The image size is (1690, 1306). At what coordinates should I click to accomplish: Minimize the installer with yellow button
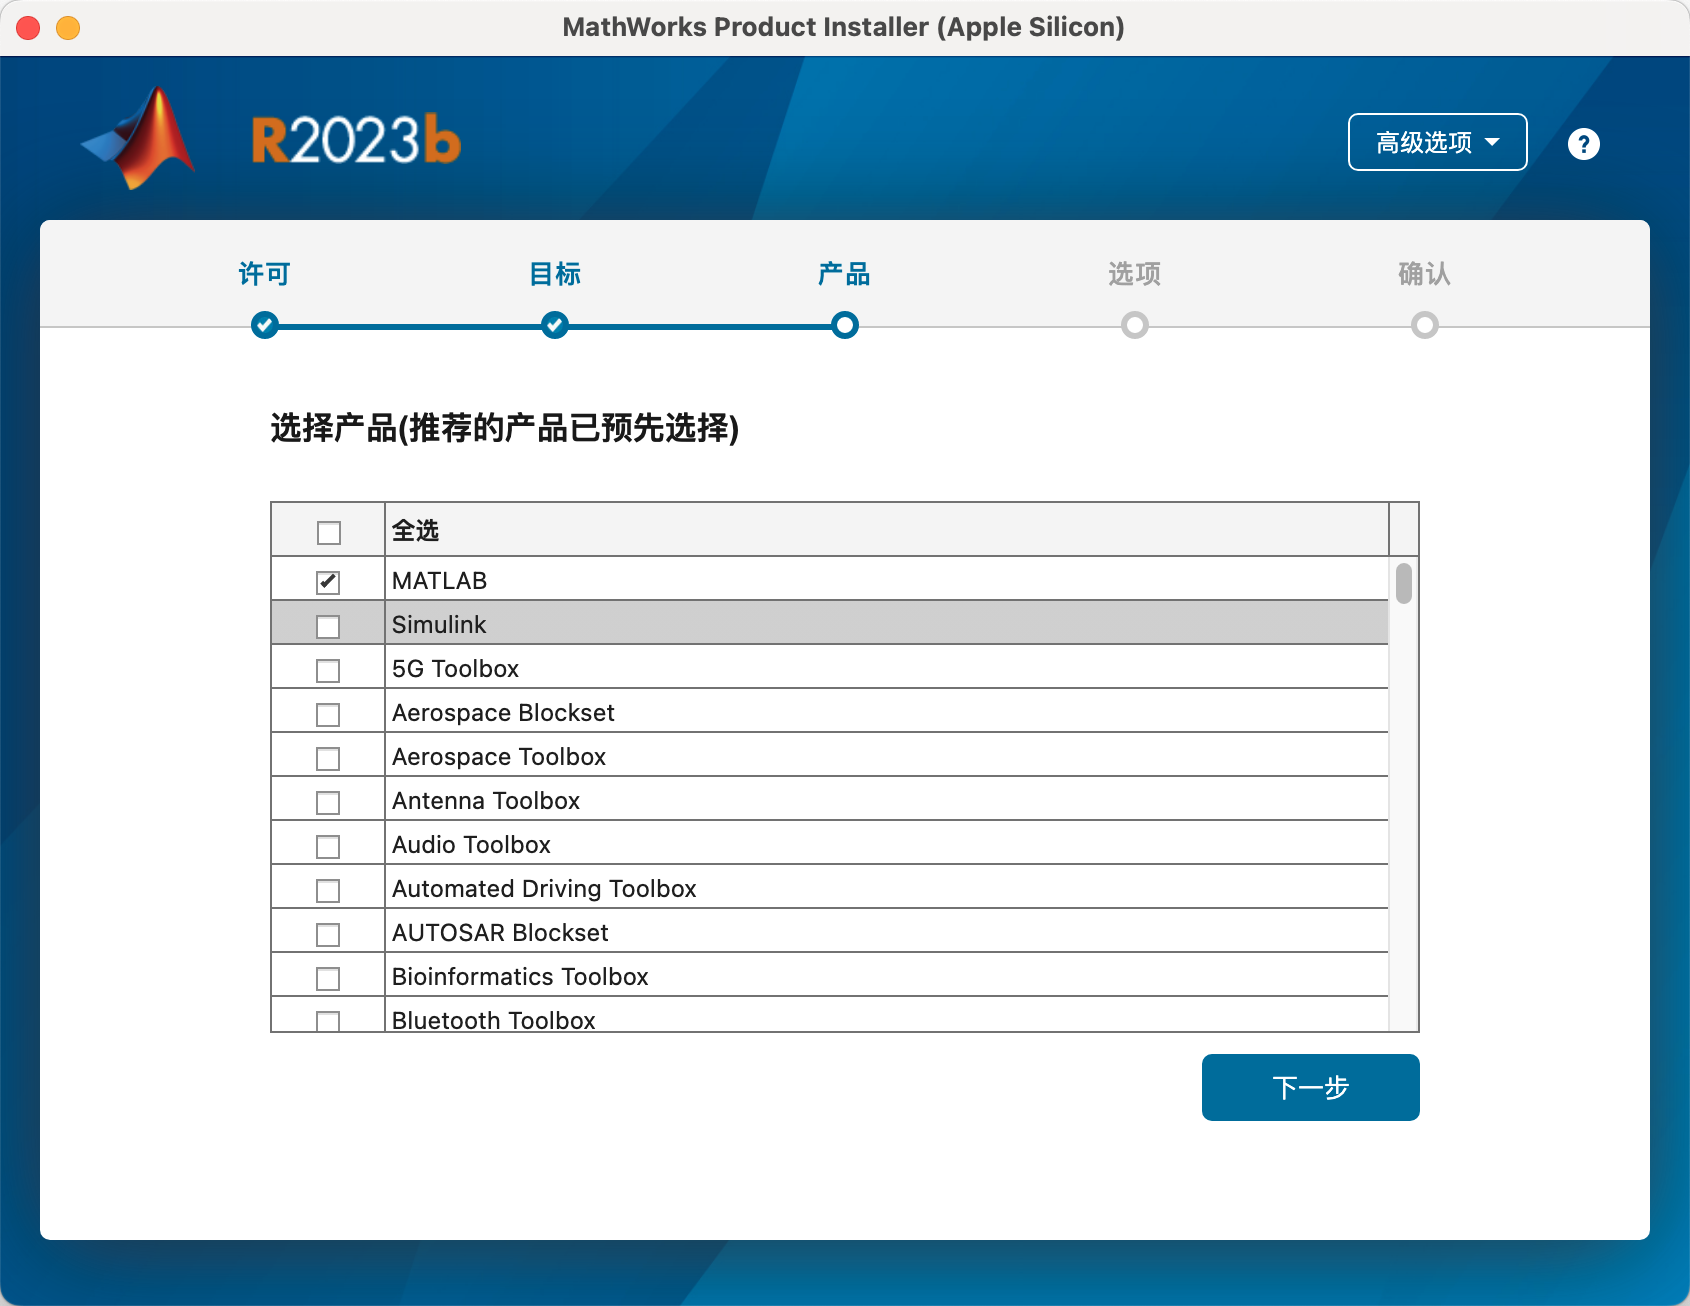pos(68,27)
